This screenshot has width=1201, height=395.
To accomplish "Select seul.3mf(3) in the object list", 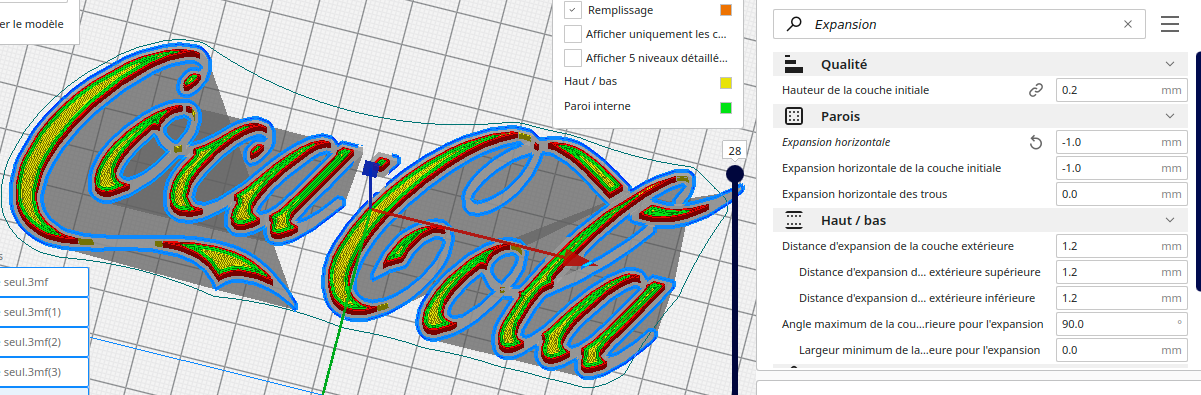I will click(x=44, y=372).
